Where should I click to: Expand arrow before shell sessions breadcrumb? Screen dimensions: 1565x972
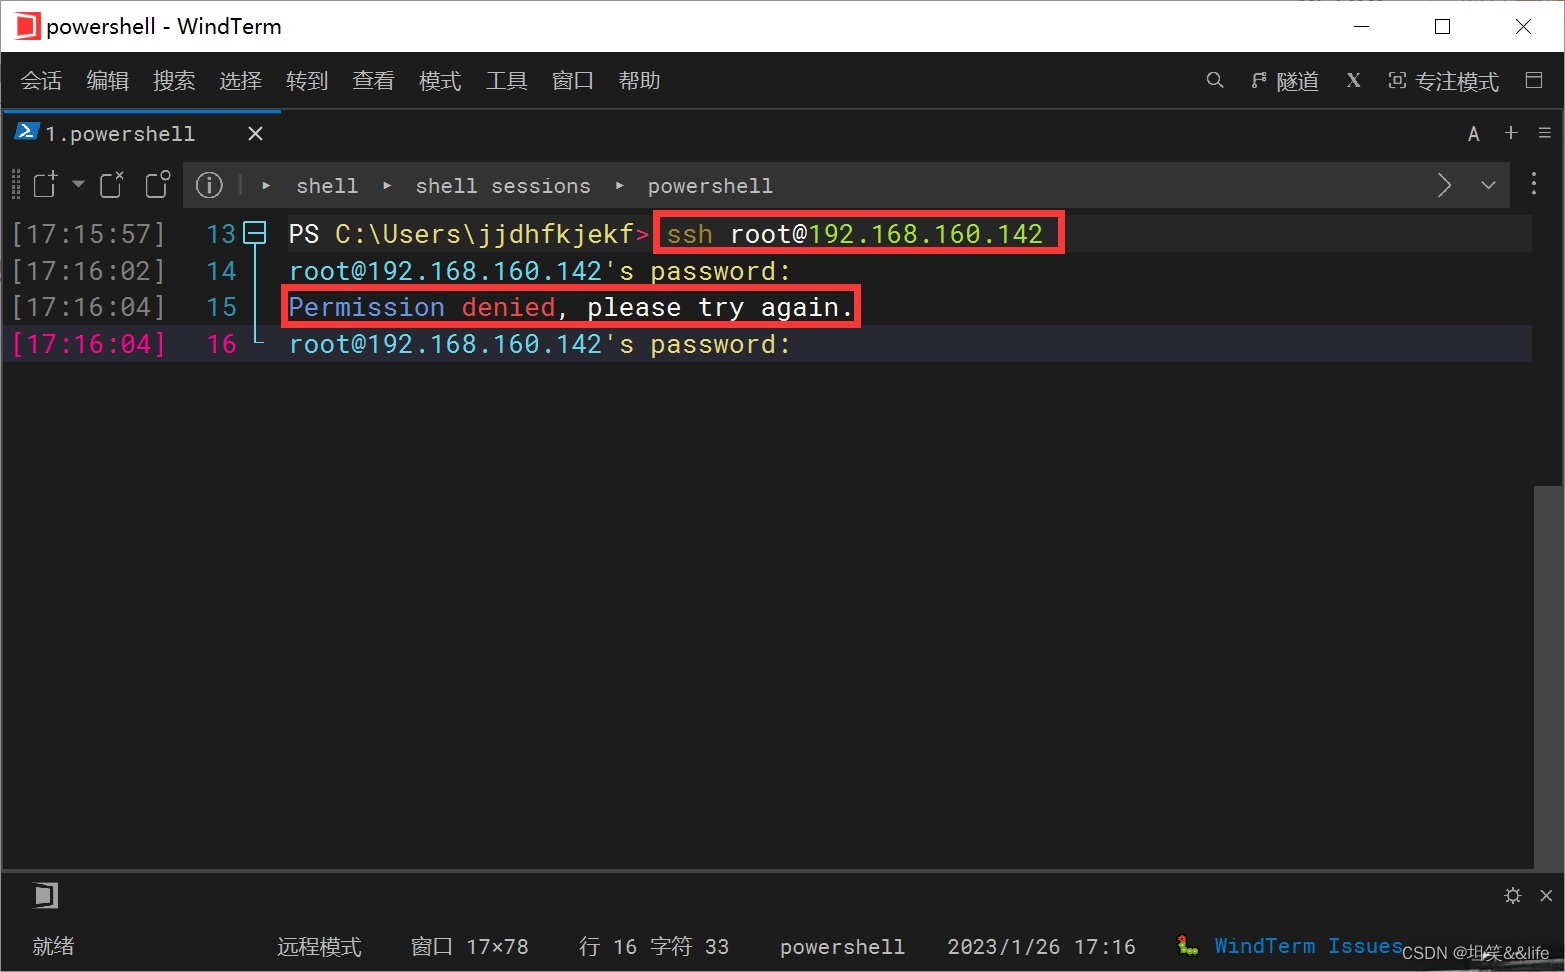tap(387, 185)
